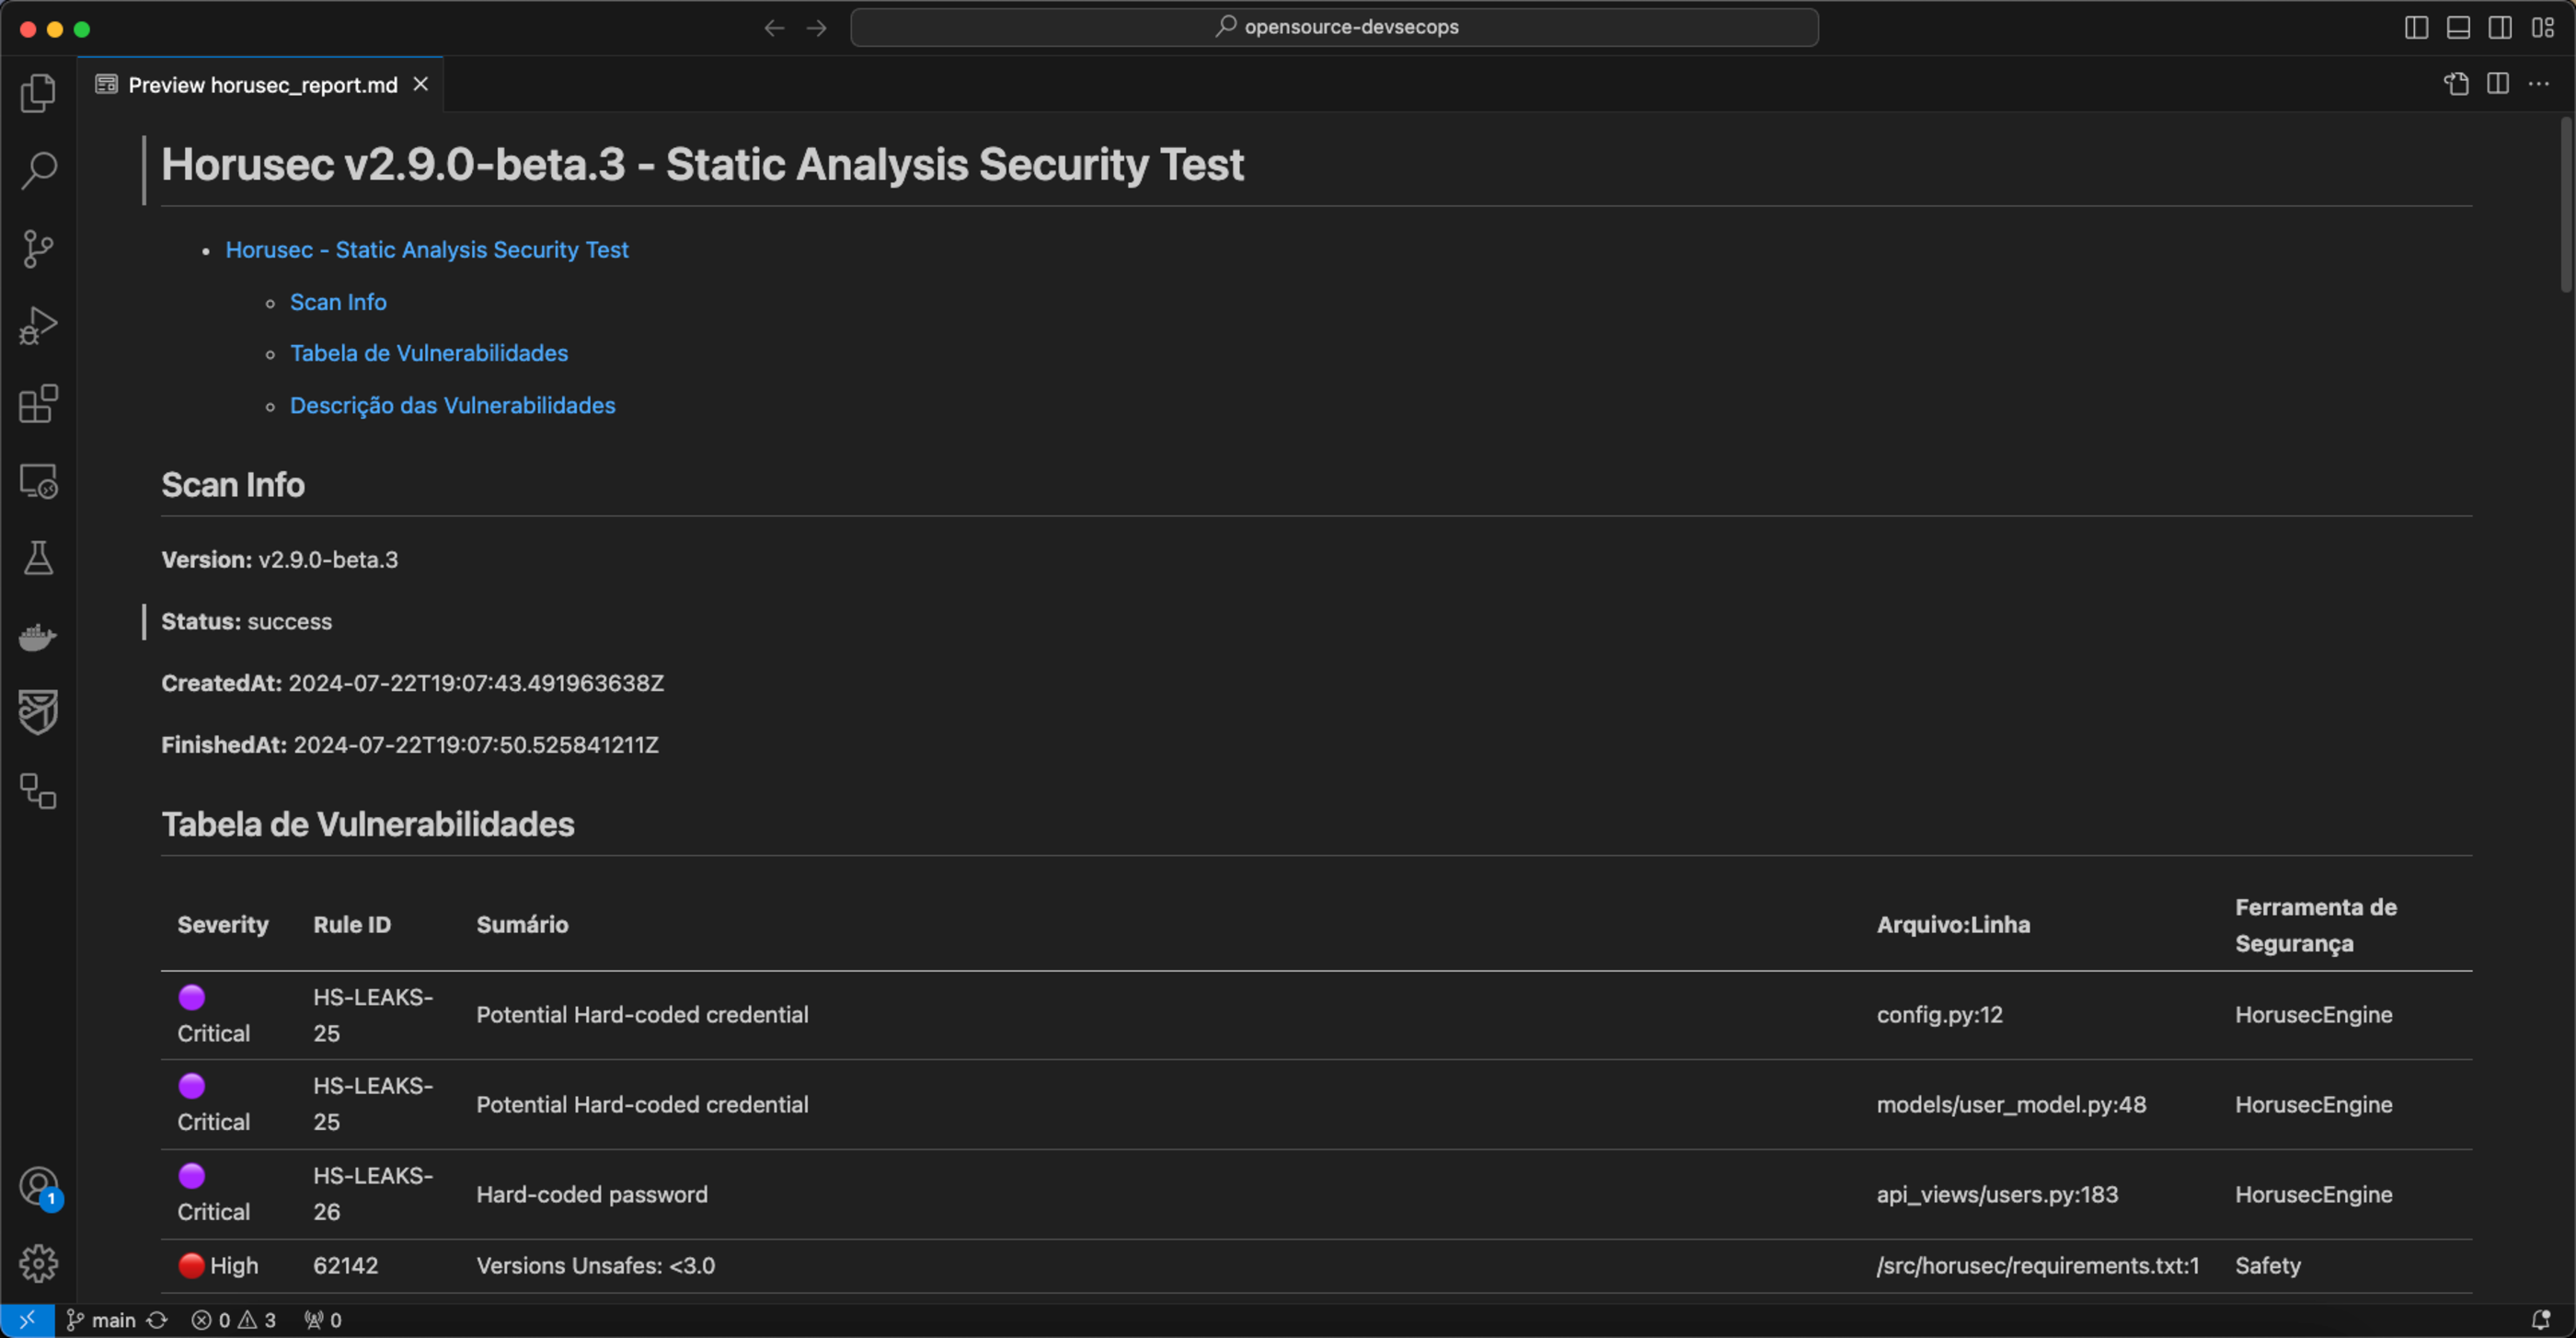Click the Status: success line
Image resolution: width=2576 pixels, height=1338 pixels.
coord(247,622)
